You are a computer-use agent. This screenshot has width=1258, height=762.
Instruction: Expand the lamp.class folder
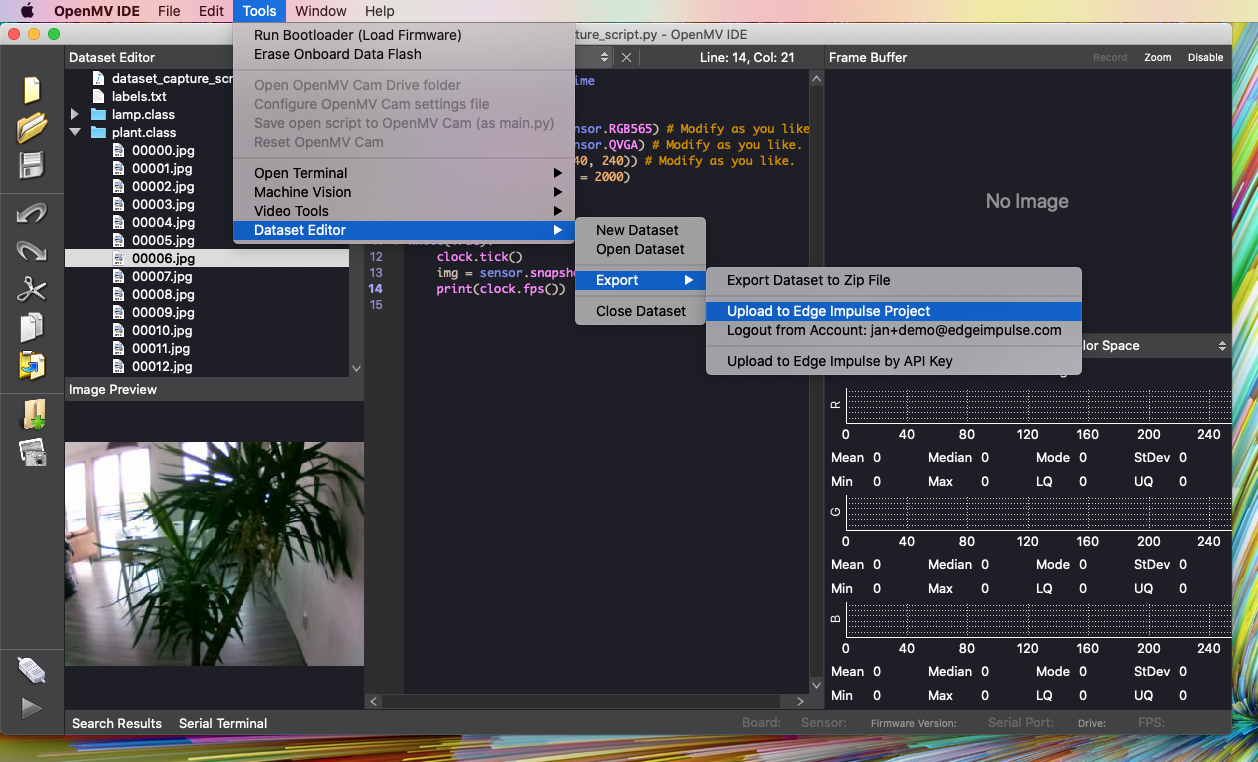[75, 115]
